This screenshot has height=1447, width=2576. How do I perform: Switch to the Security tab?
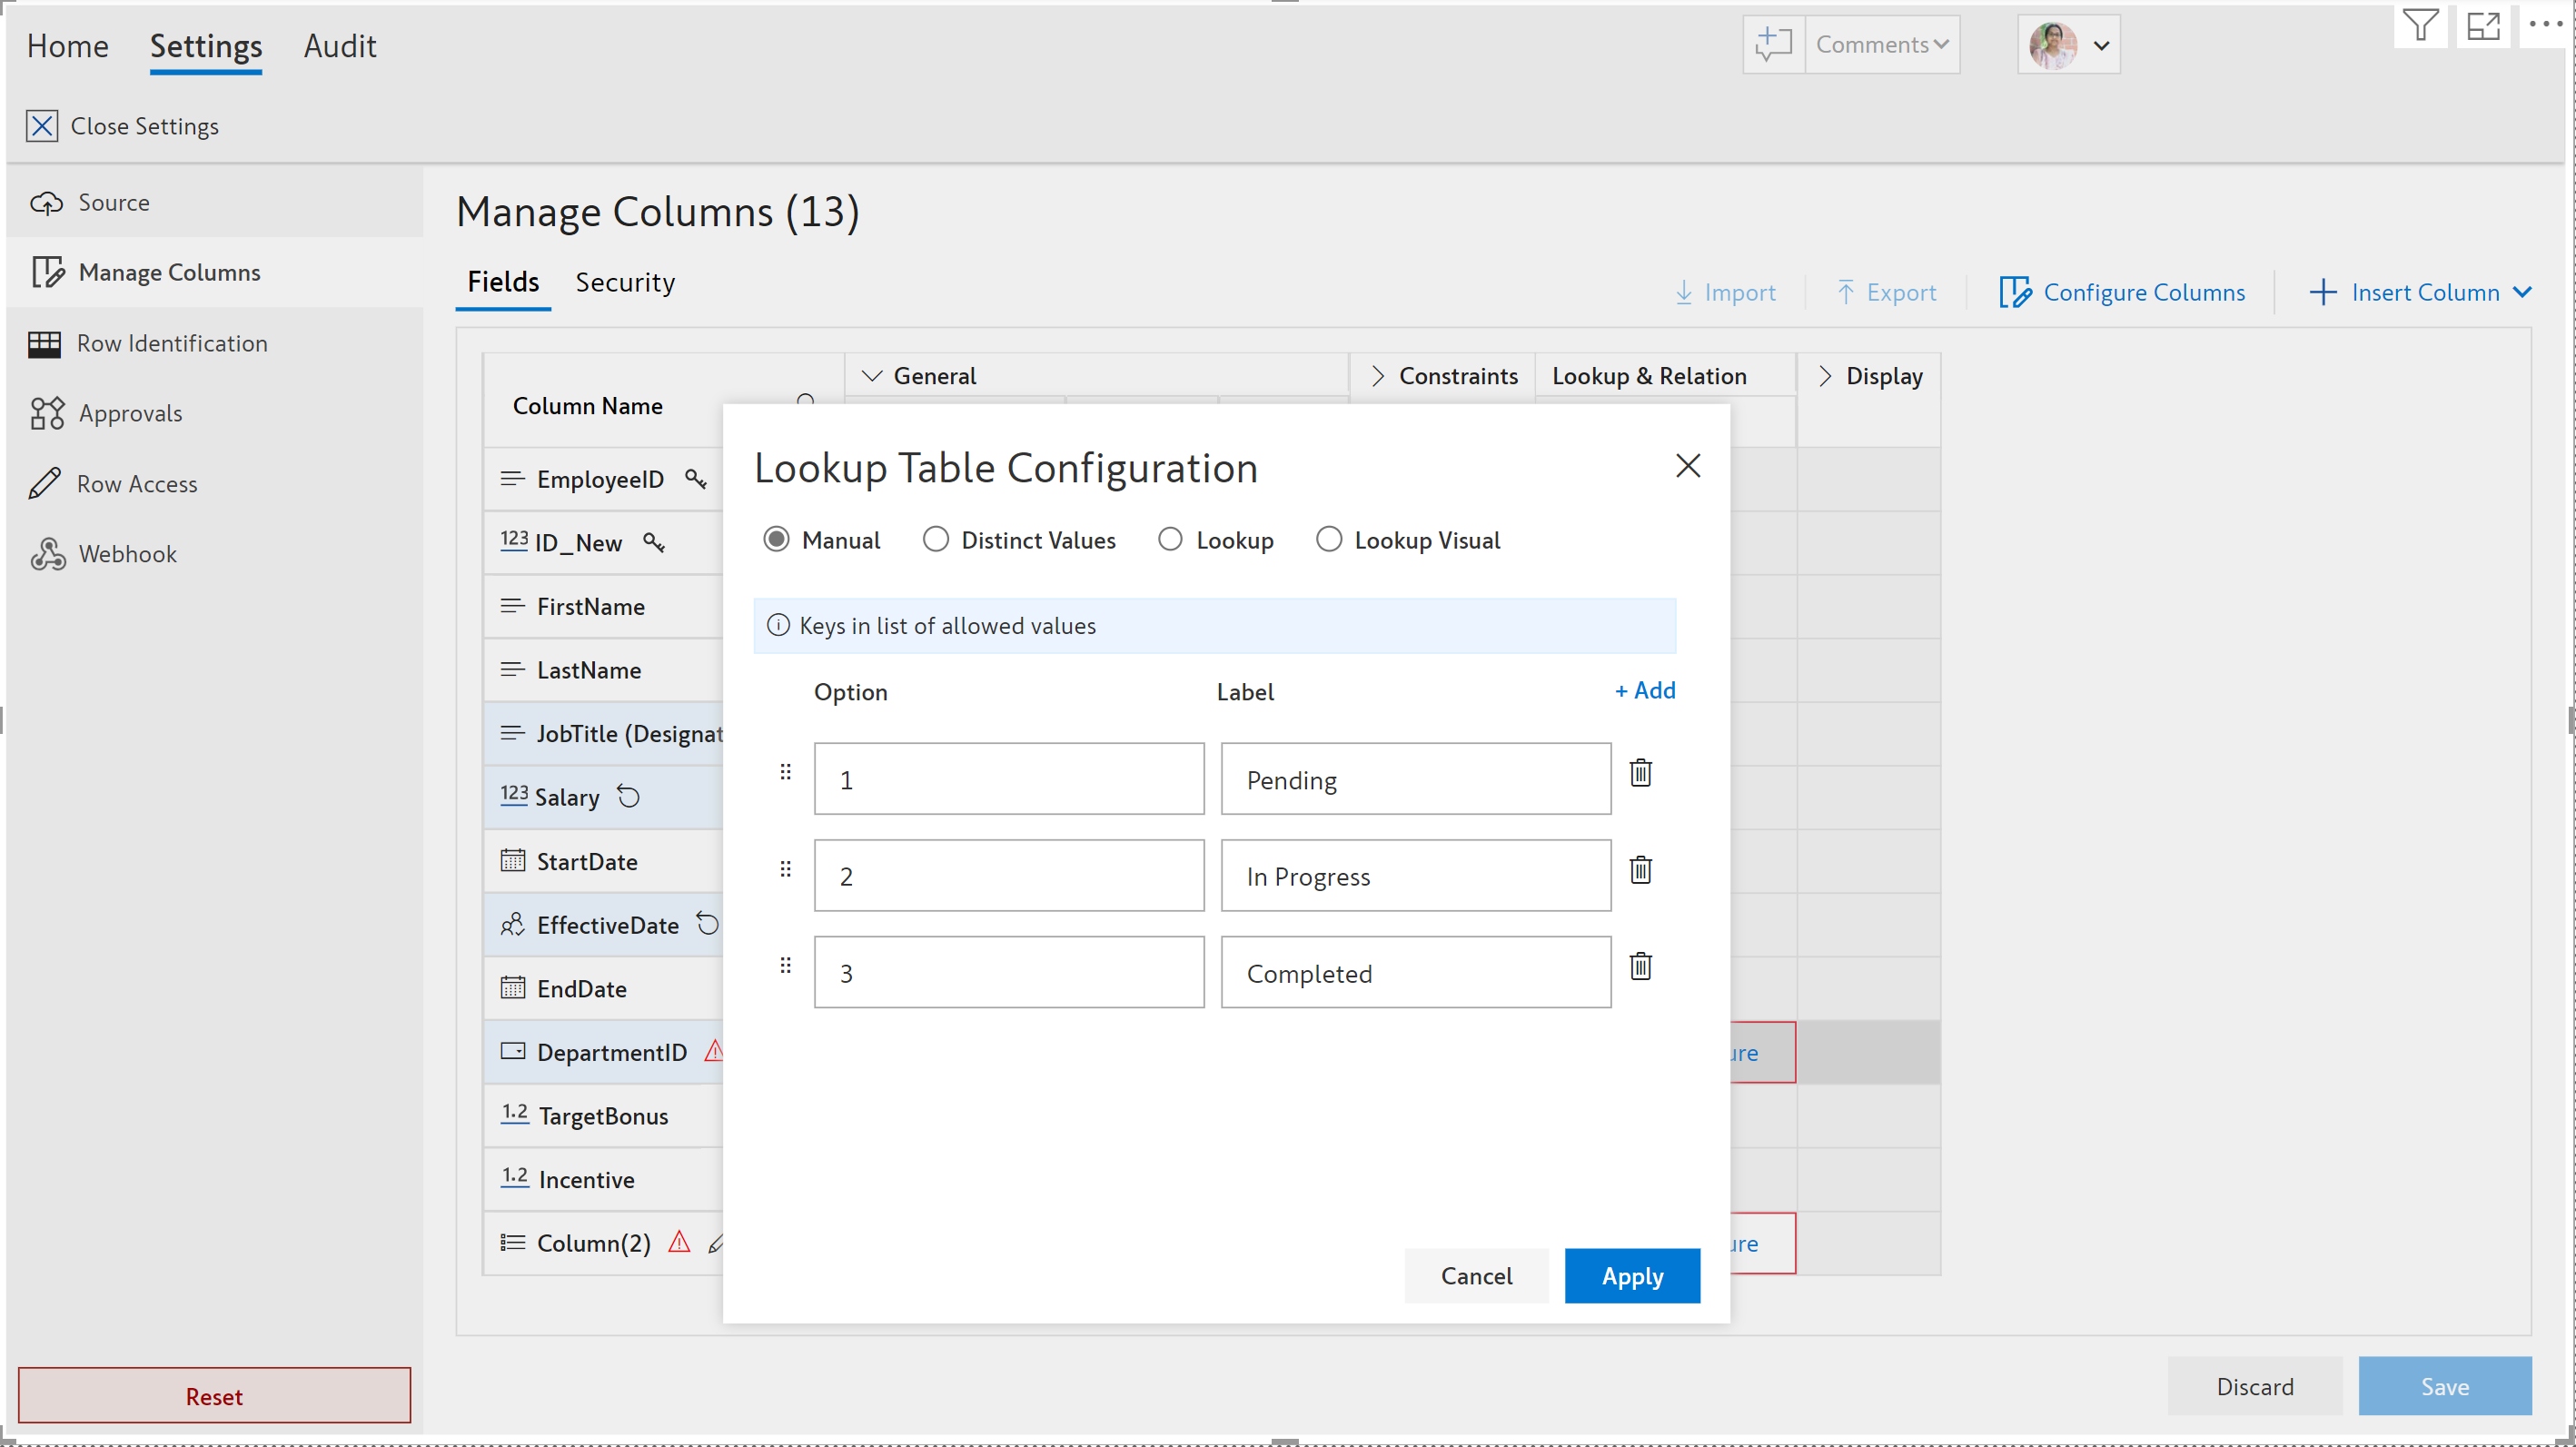[x=625, y=283]
